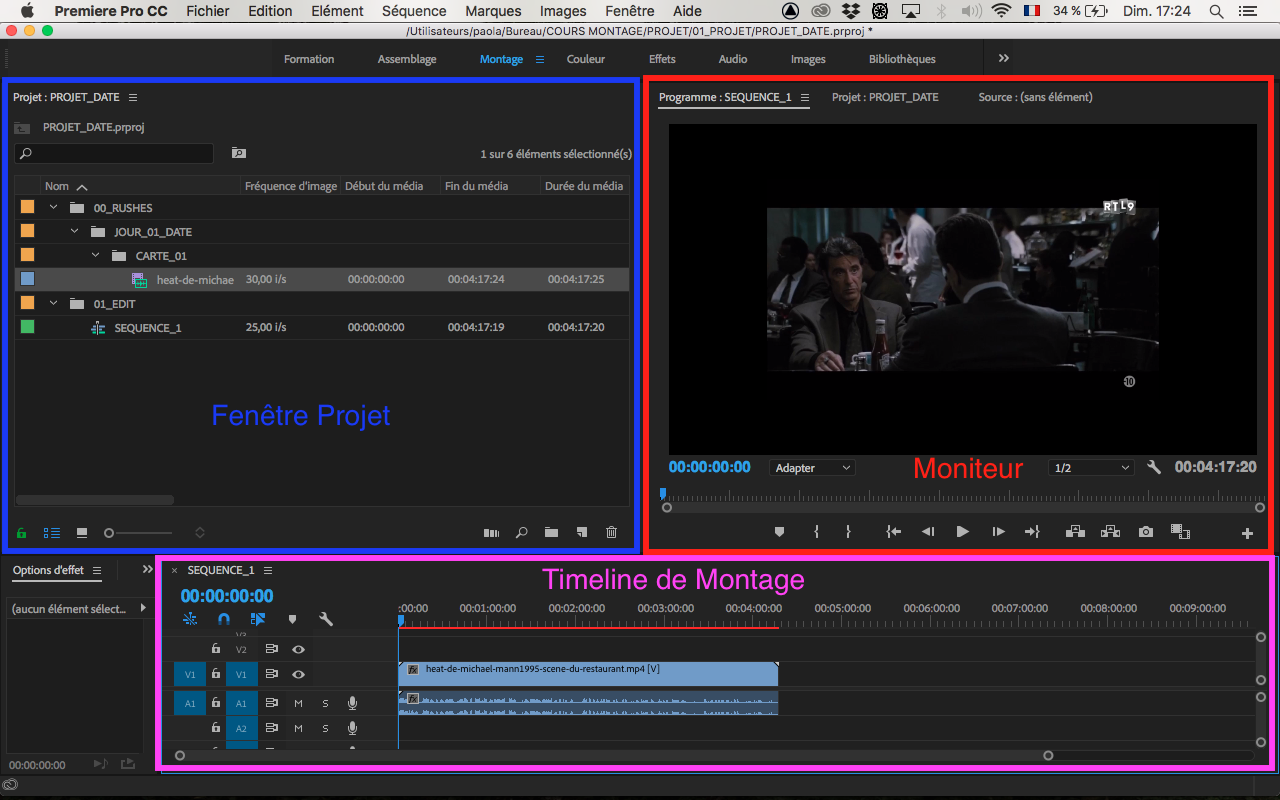
Task: Open the button editor plus icon
Action: (1247, 534)
